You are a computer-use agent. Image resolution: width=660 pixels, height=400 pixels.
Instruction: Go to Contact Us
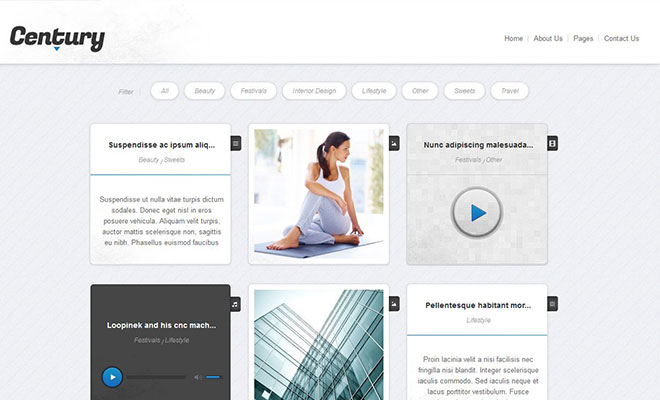tap(621, 39)
